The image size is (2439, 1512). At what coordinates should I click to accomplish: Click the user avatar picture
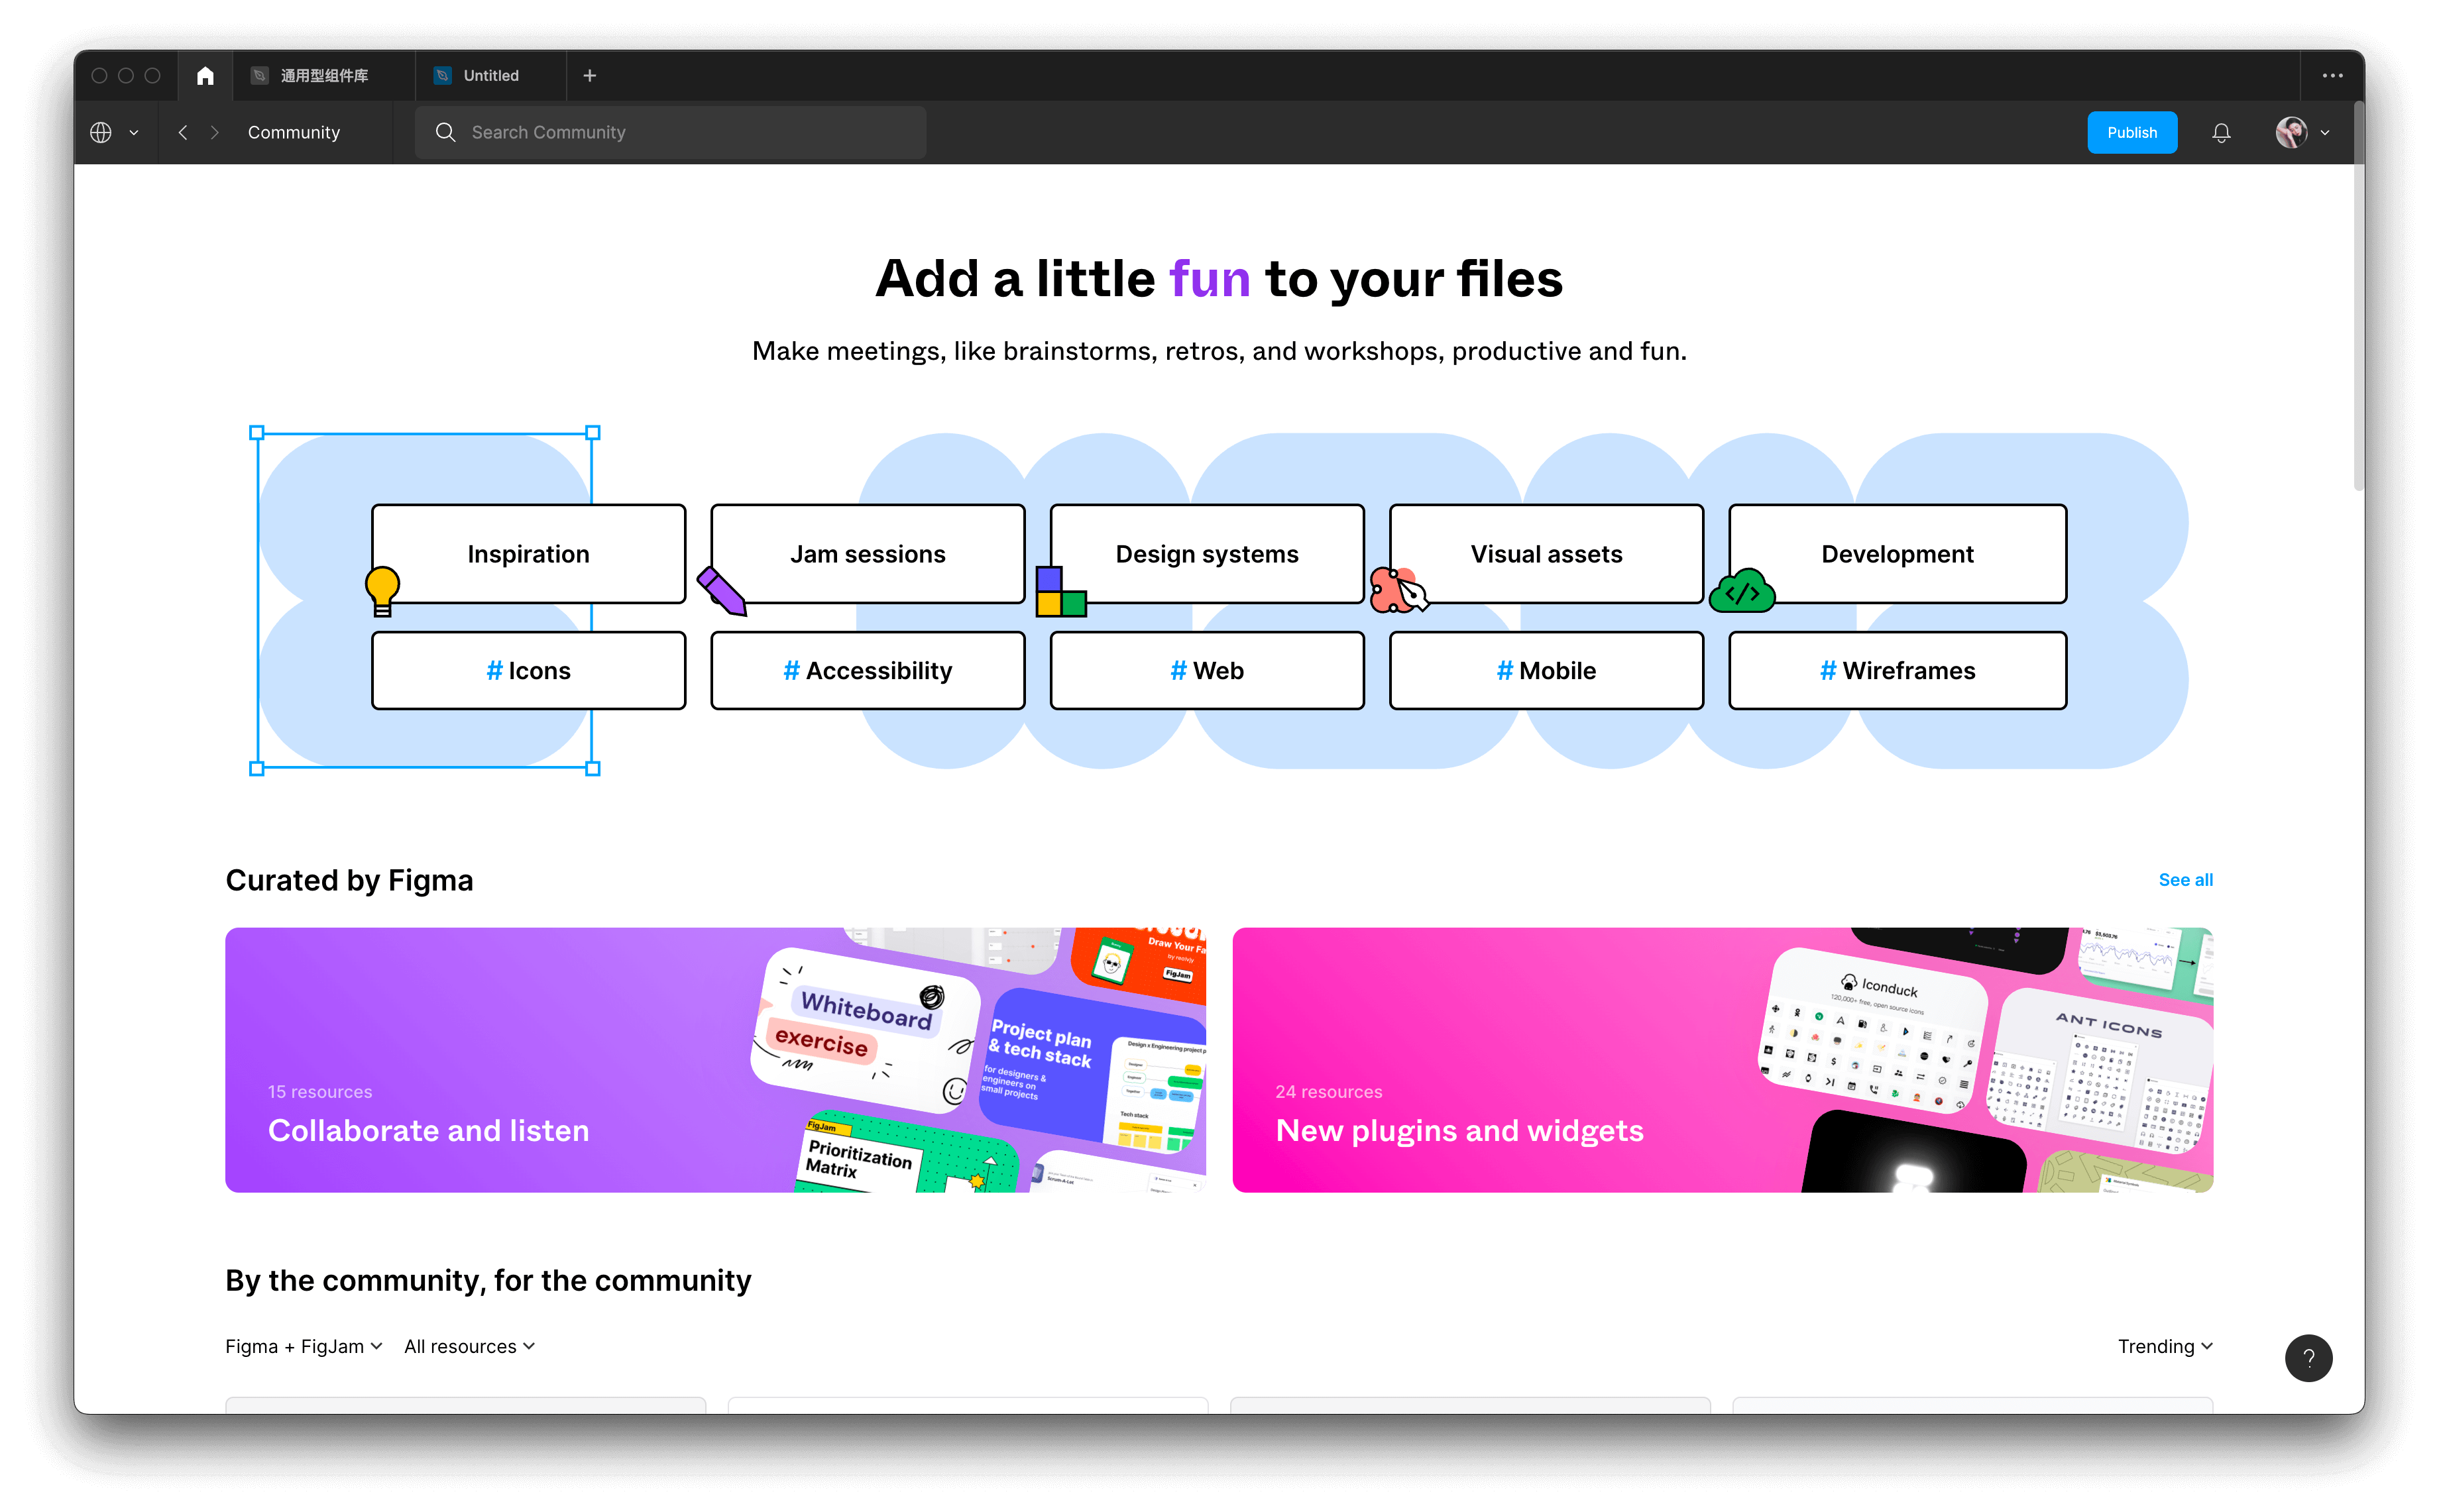point(2291,133)
